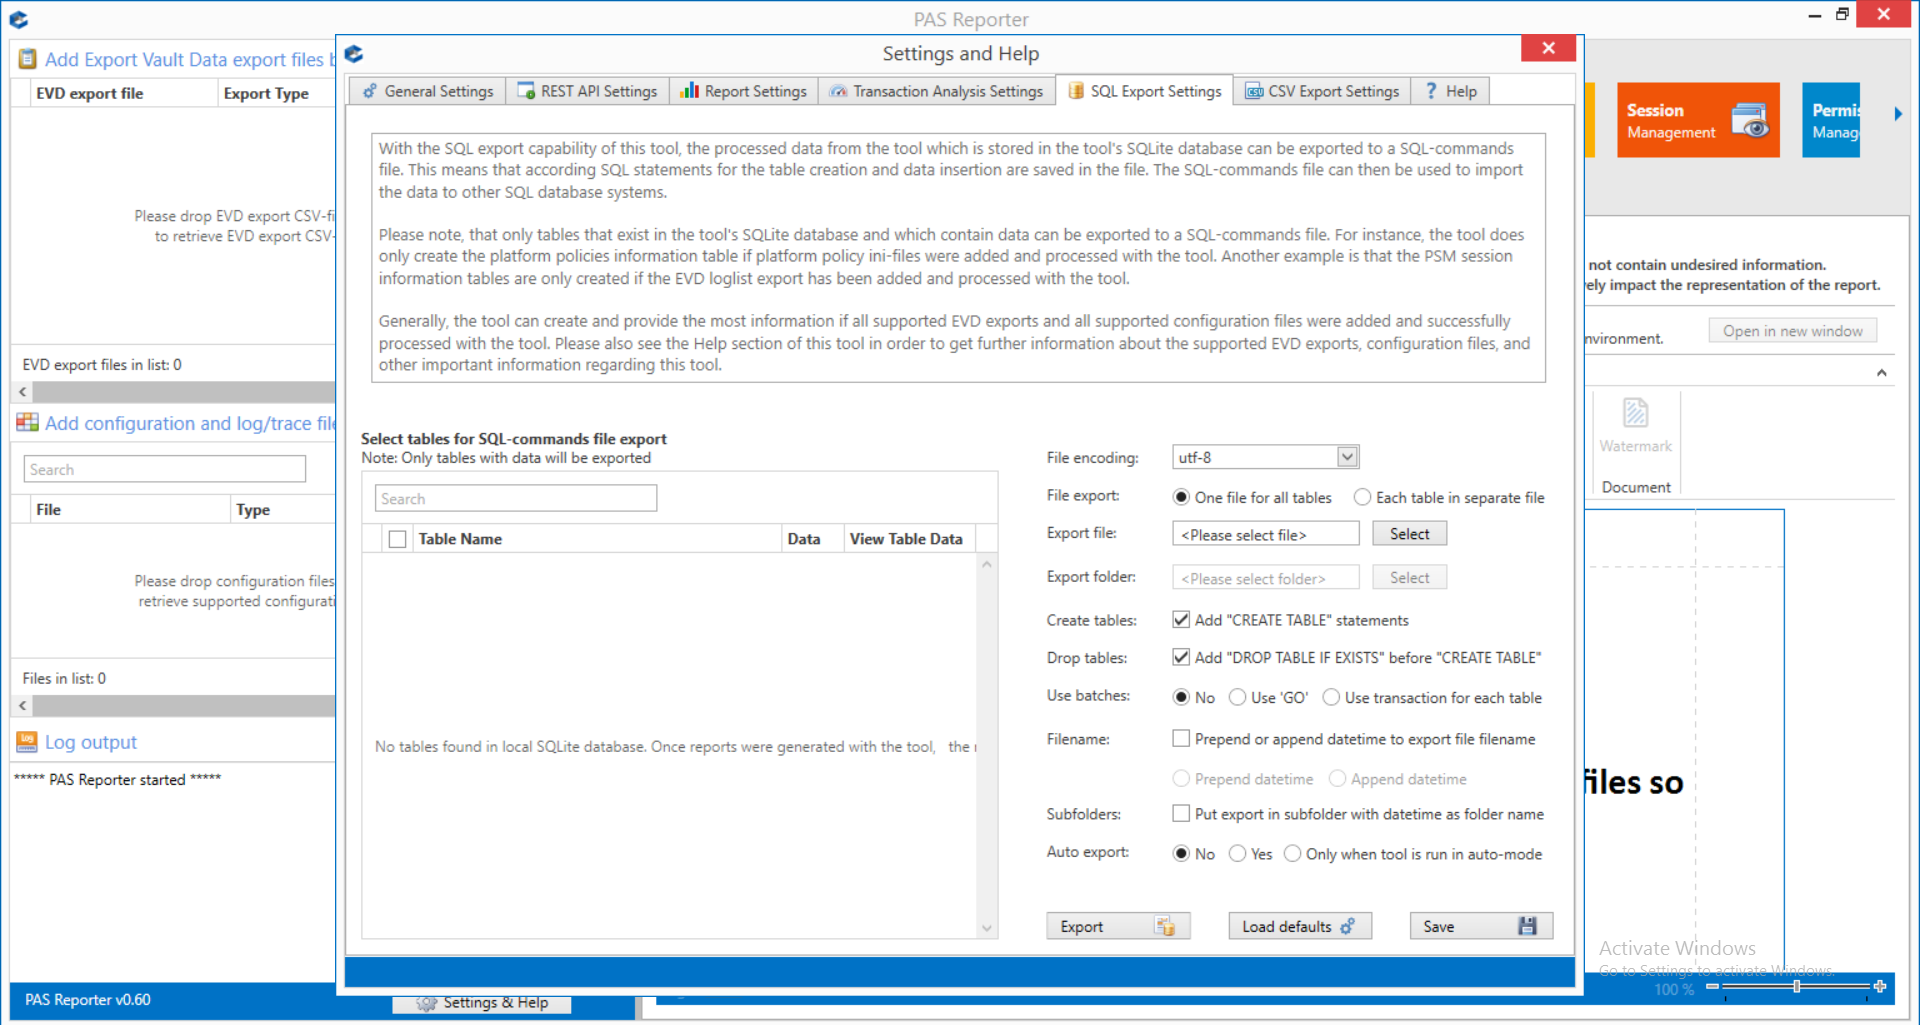Click the Settings and Help dialog app icon

pyautogui.click(x=354, y=54)
